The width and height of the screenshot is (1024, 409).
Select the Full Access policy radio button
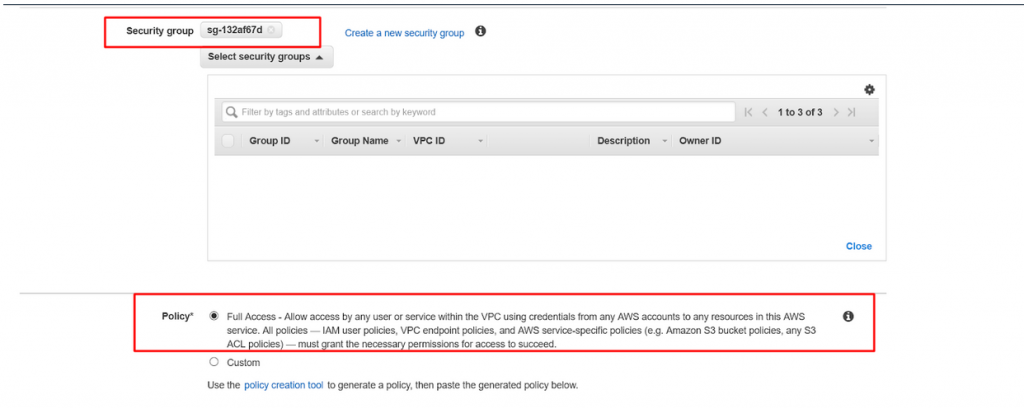coord(214,316)
